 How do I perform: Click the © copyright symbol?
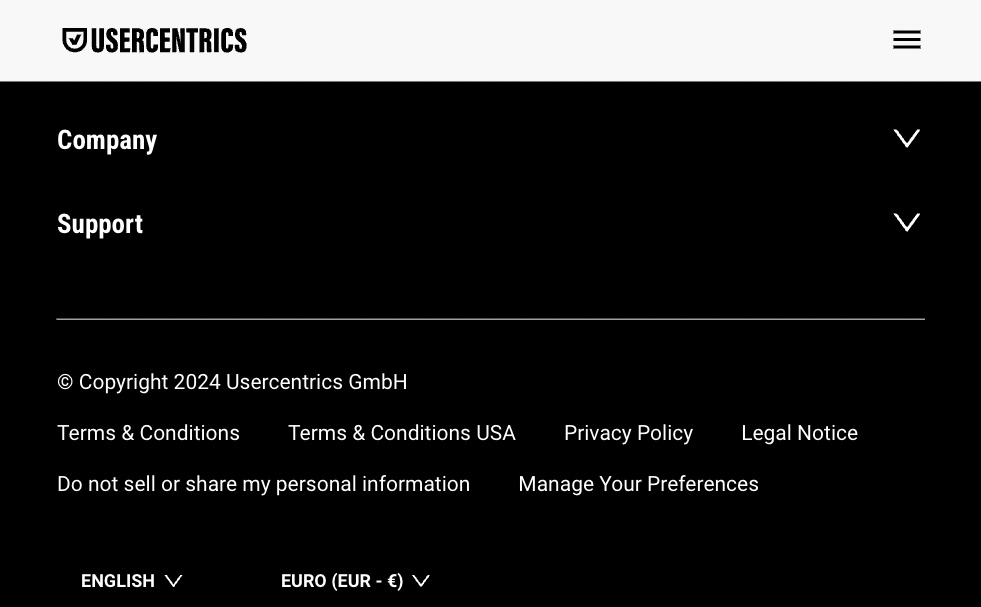65,382
